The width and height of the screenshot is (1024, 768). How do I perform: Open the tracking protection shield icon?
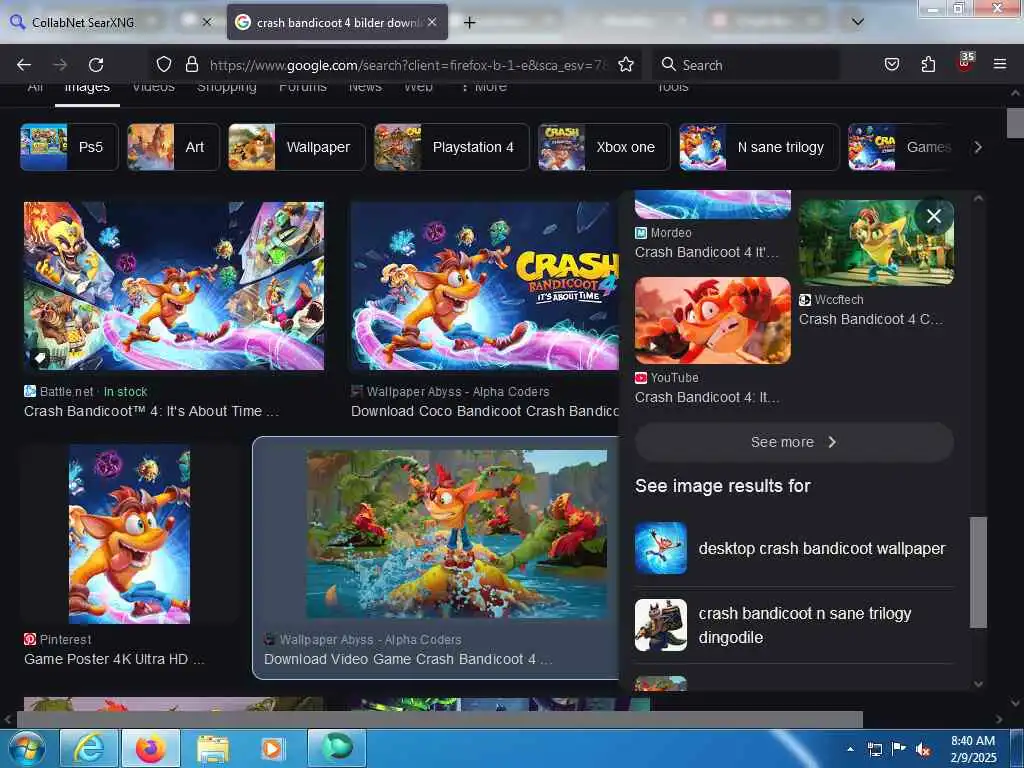(164, 64)
